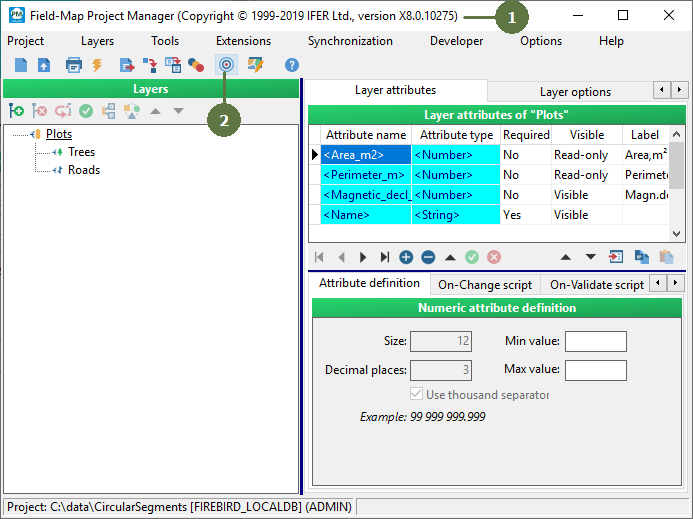Click the delete layer icon with red X
Screen dimensions: 693x519
tap(40, 111)
